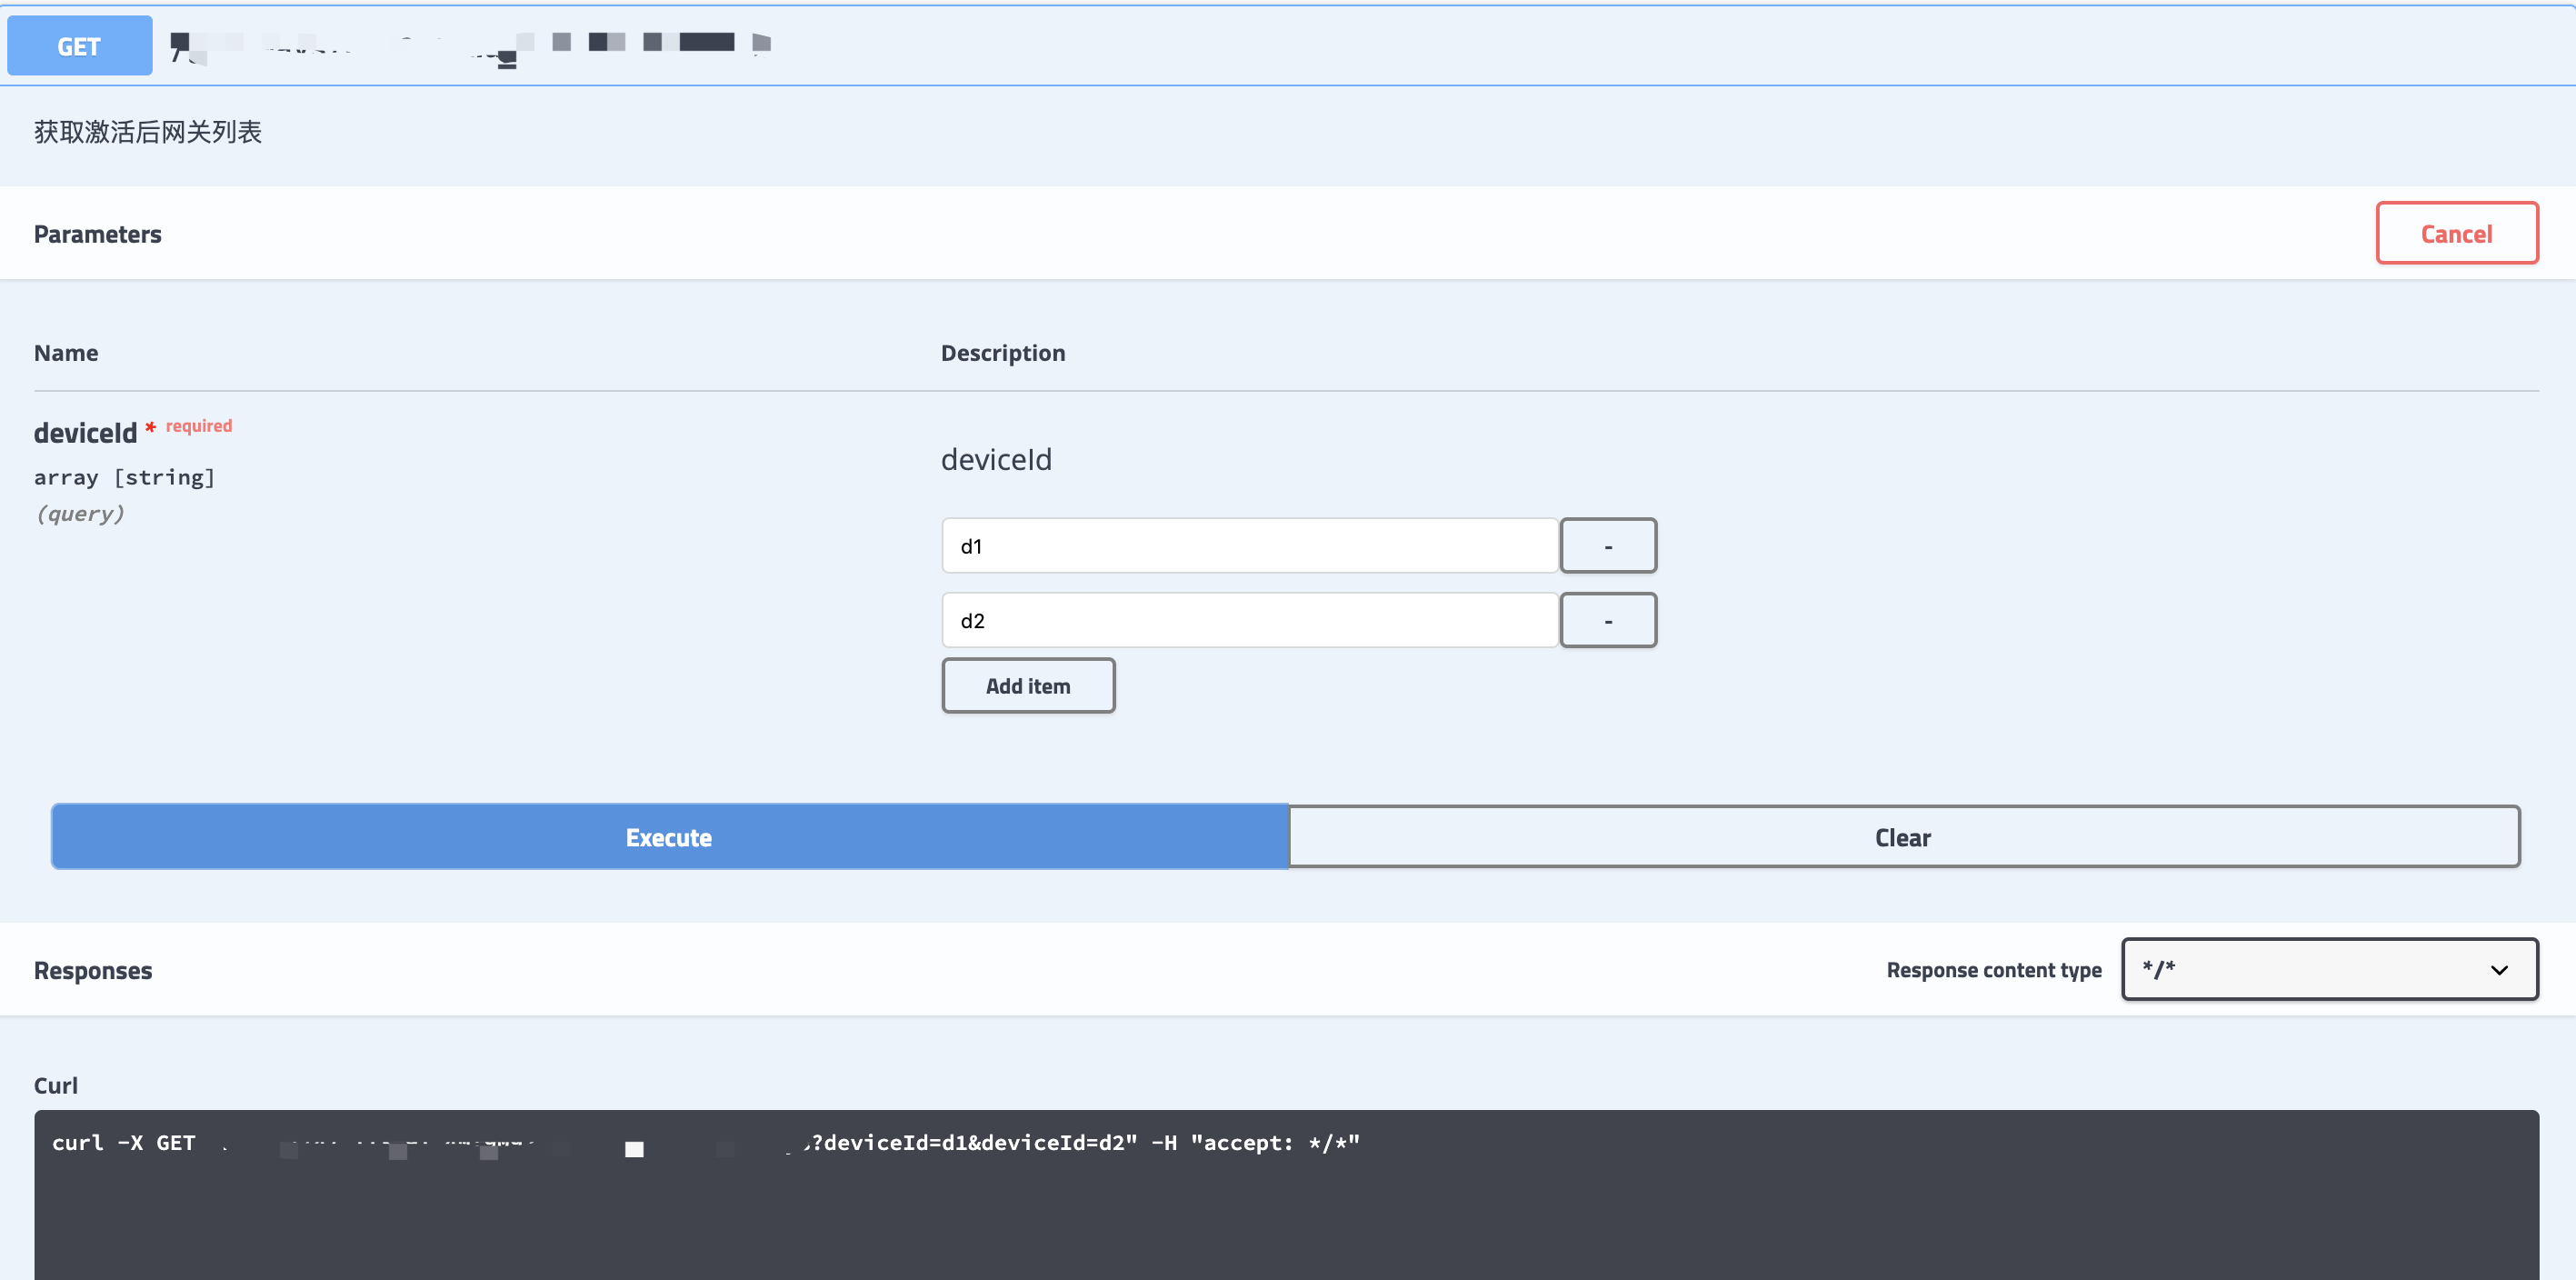Click the minus button next to d2
This screenshot has height=1280, width=2576.
click(x=1607, y=620)
